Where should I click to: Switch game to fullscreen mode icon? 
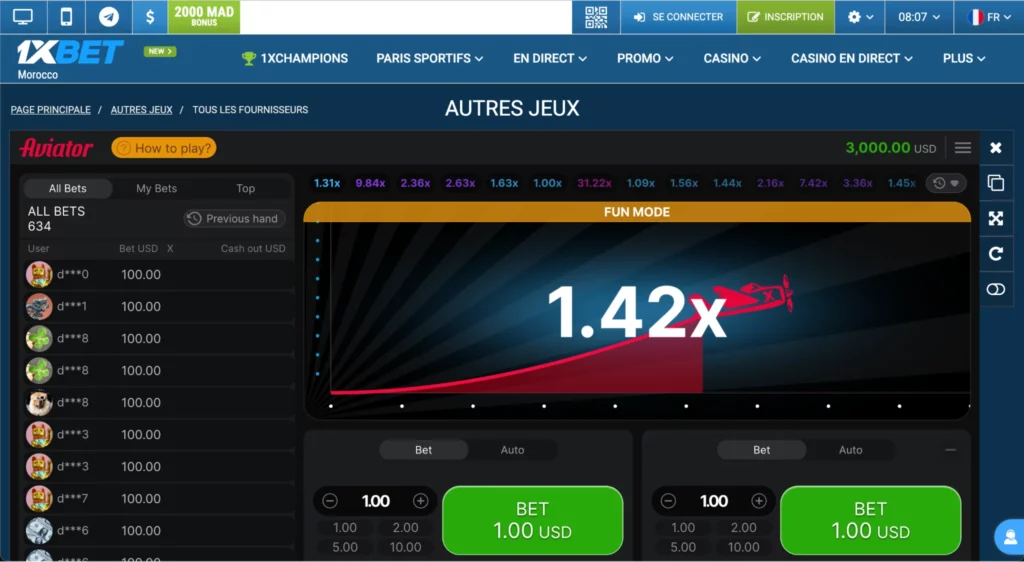click(995, 219)
